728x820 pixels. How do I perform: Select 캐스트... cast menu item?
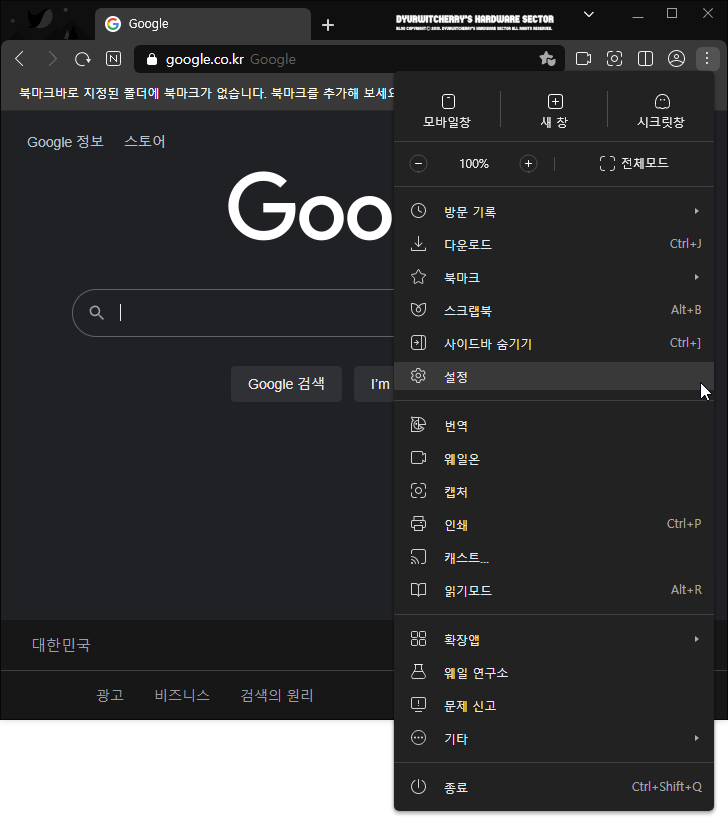[x=554, y=557]
